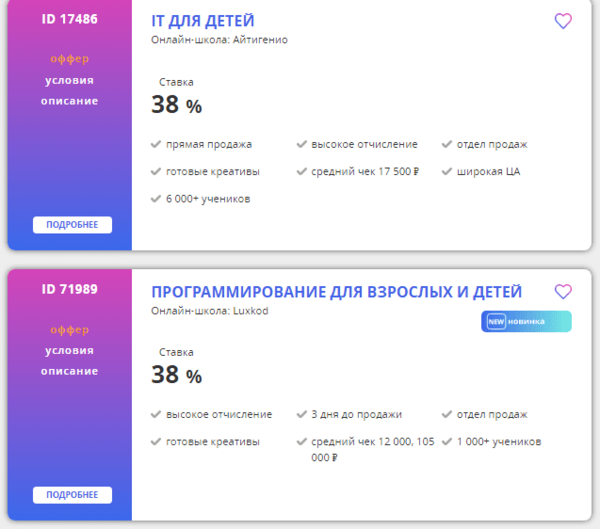Click the NEW новинка badge

tap(527, 321)
